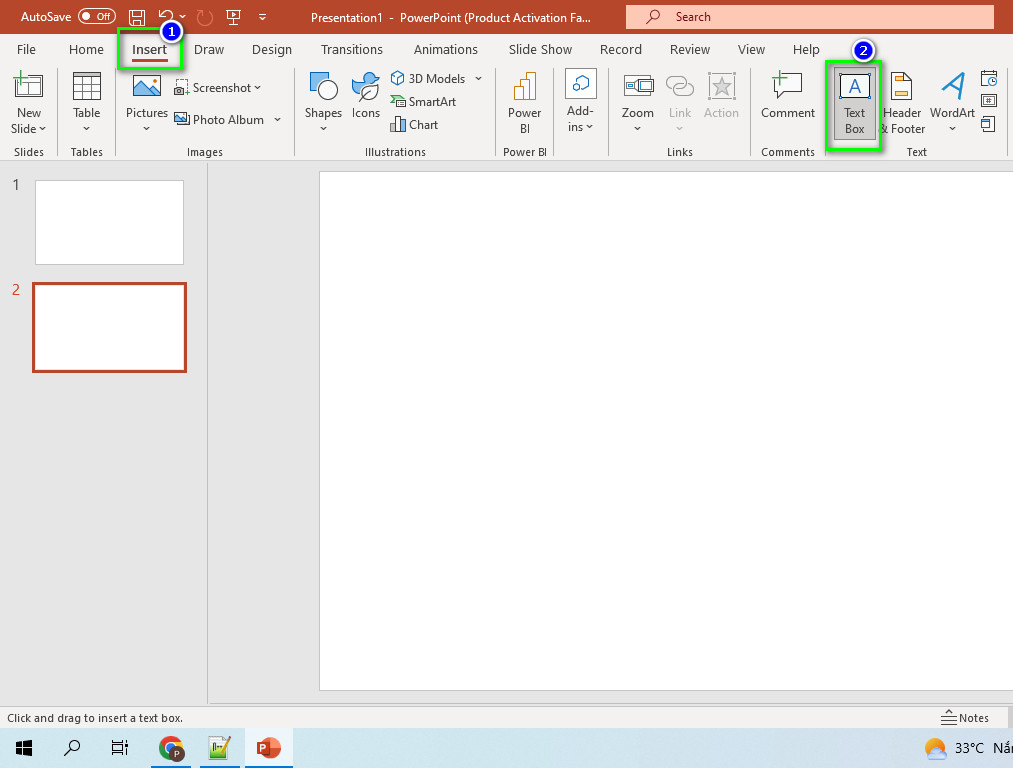The width and height of the screenshot is (1013, 768).
Task: Open the Review tab
Action: coord(689,50)
